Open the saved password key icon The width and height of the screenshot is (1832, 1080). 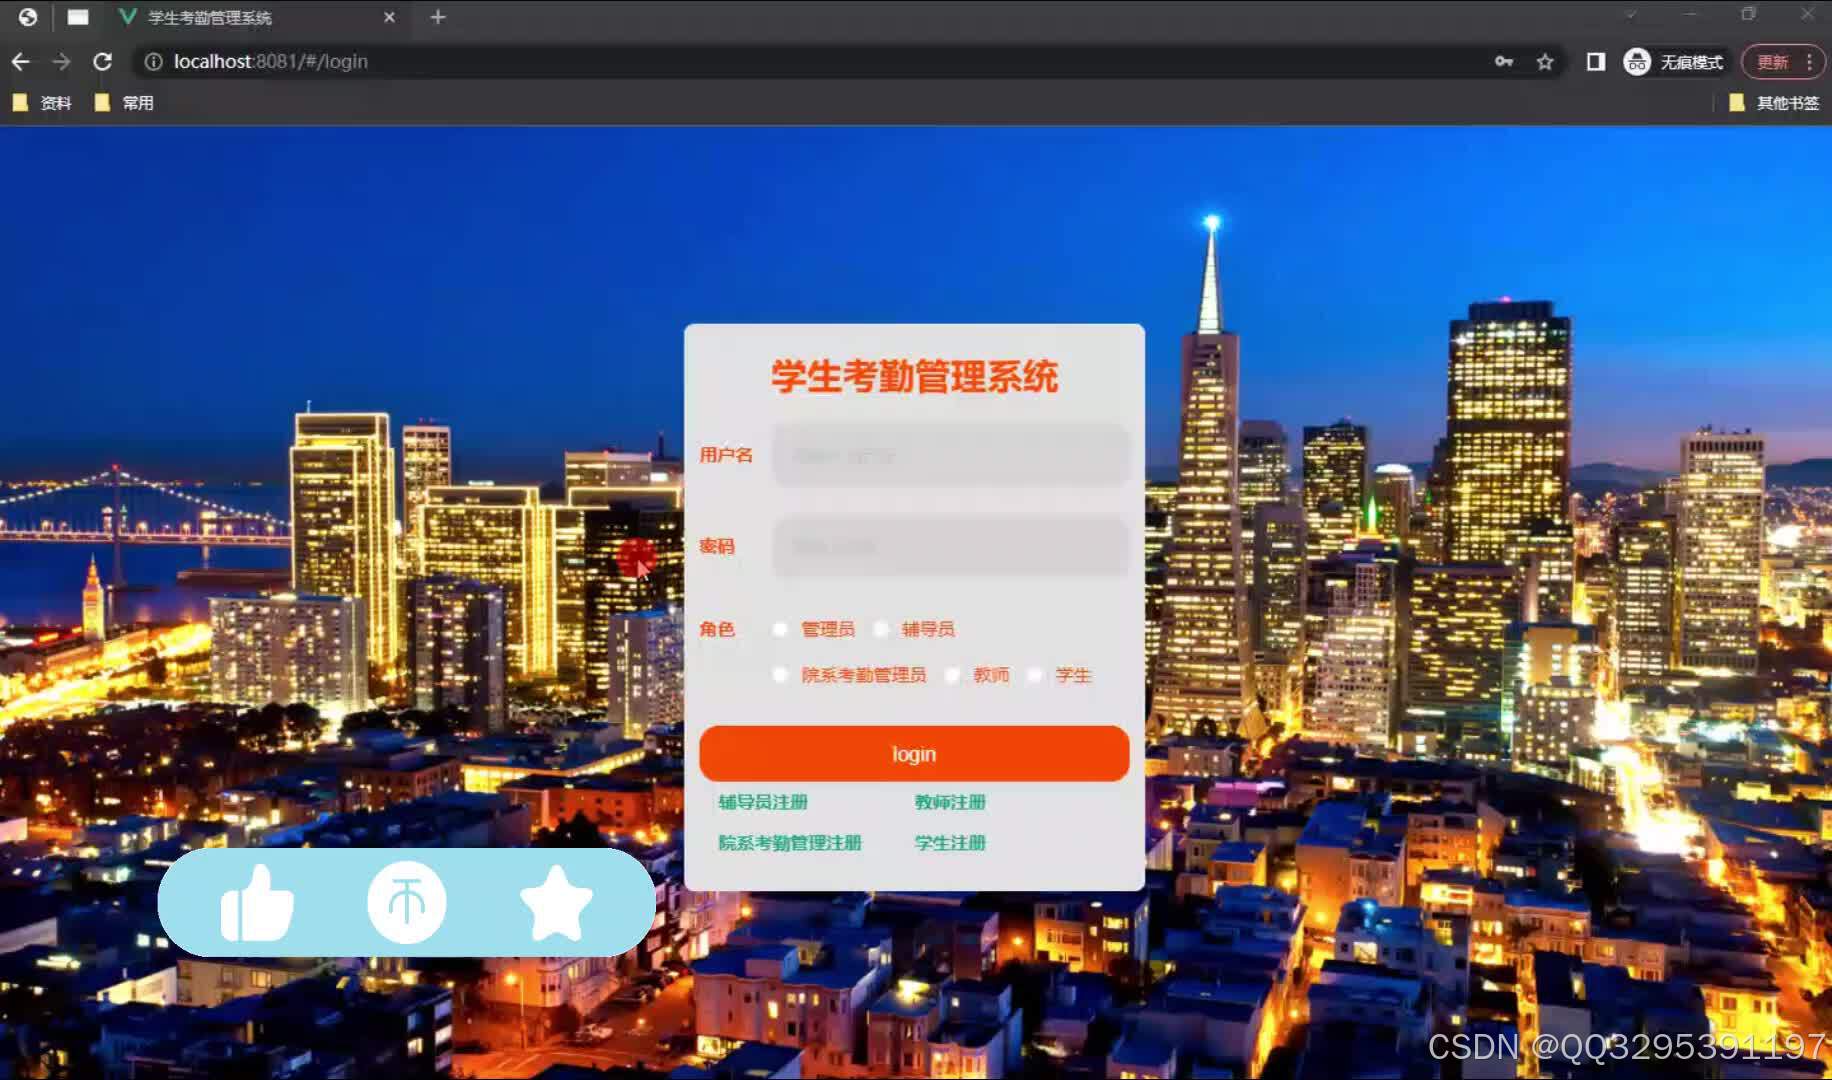point(1503,62)
